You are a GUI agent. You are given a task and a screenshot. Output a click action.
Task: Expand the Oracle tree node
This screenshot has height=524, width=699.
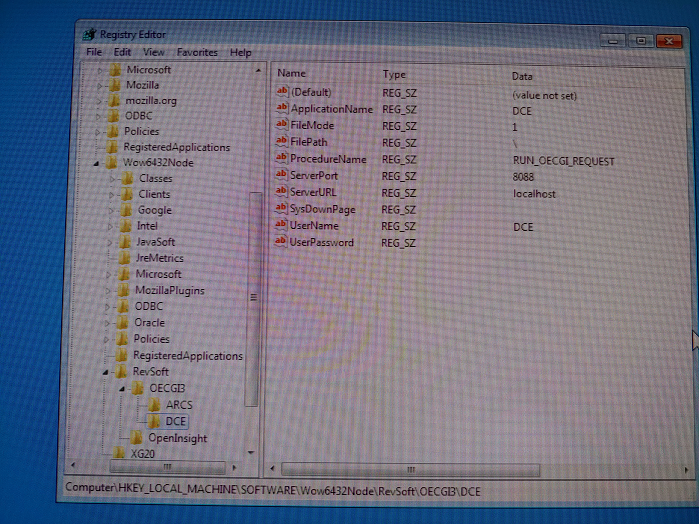click(x=107, y=323)
